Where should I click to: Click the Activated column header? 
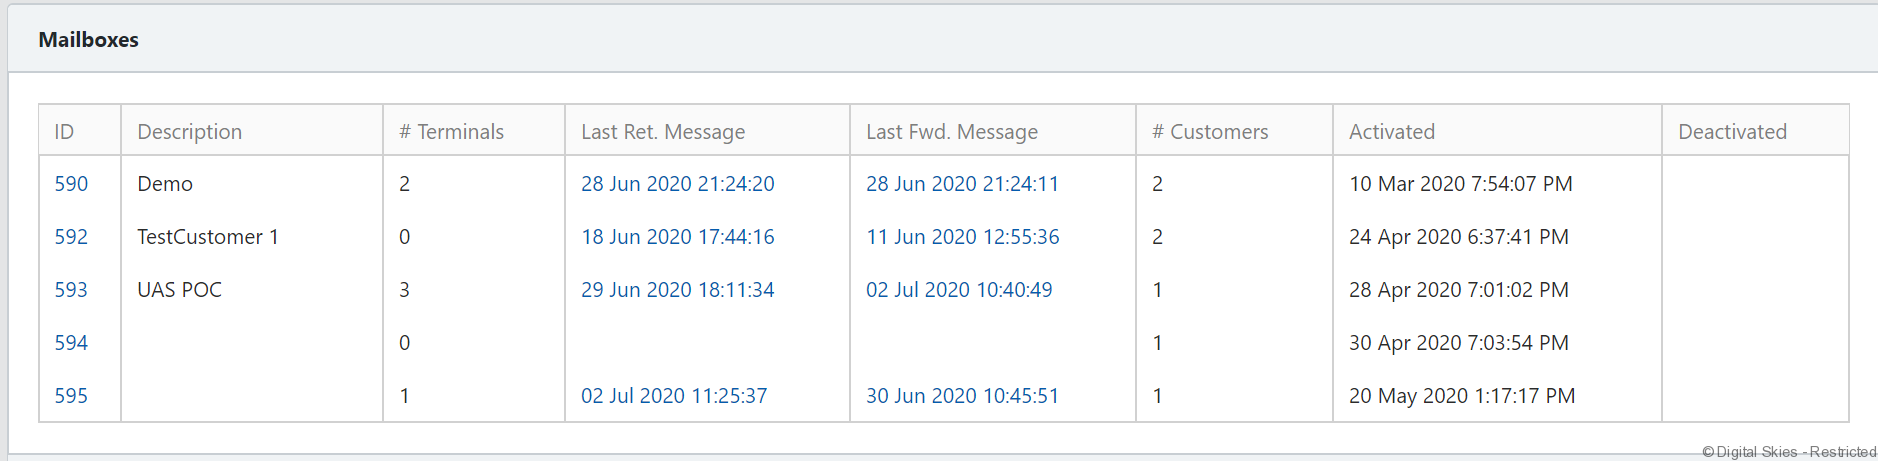coord(1391,132)
